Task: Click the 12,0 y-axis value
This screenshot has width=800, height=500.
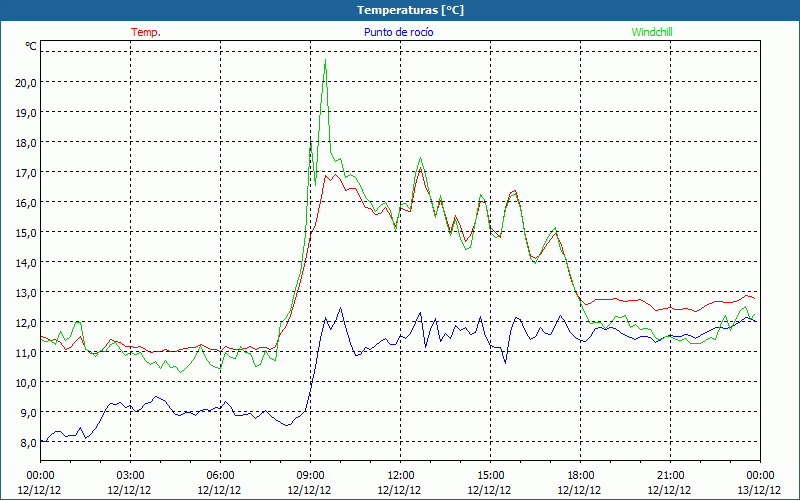Action: [26, 323]
